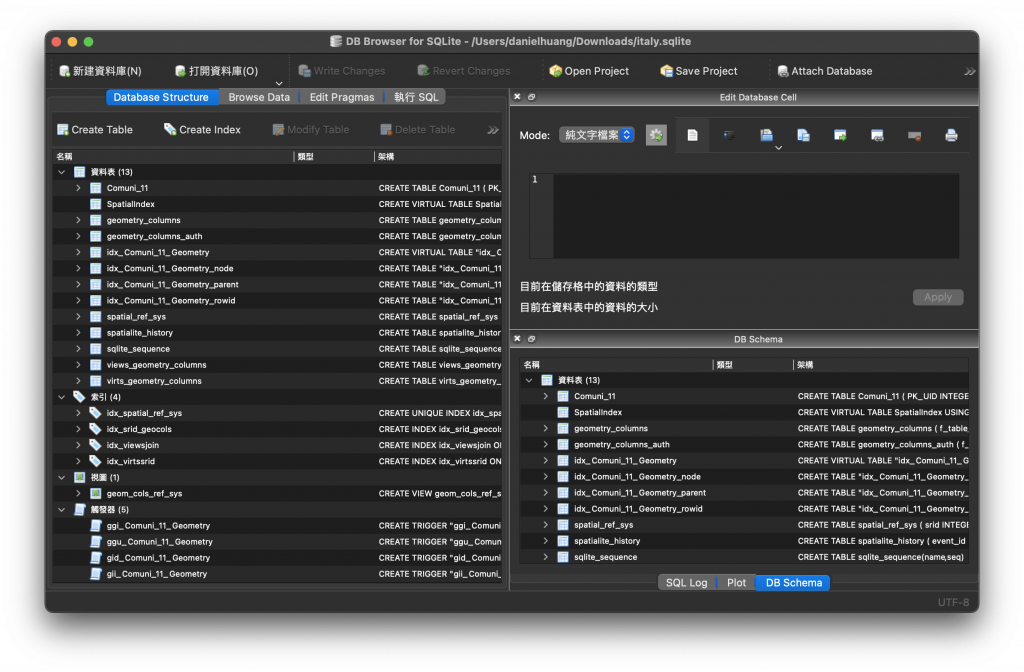Image resolution: width=1024 pixels, height=672 pixels.
Task: Click the import-from-file icon with green arrow
Action: [x=840, y=135]
